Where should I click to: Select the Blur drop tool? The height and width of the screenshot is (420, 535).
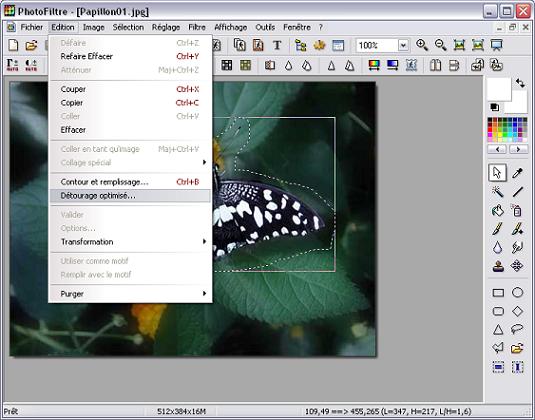[497, 247]
